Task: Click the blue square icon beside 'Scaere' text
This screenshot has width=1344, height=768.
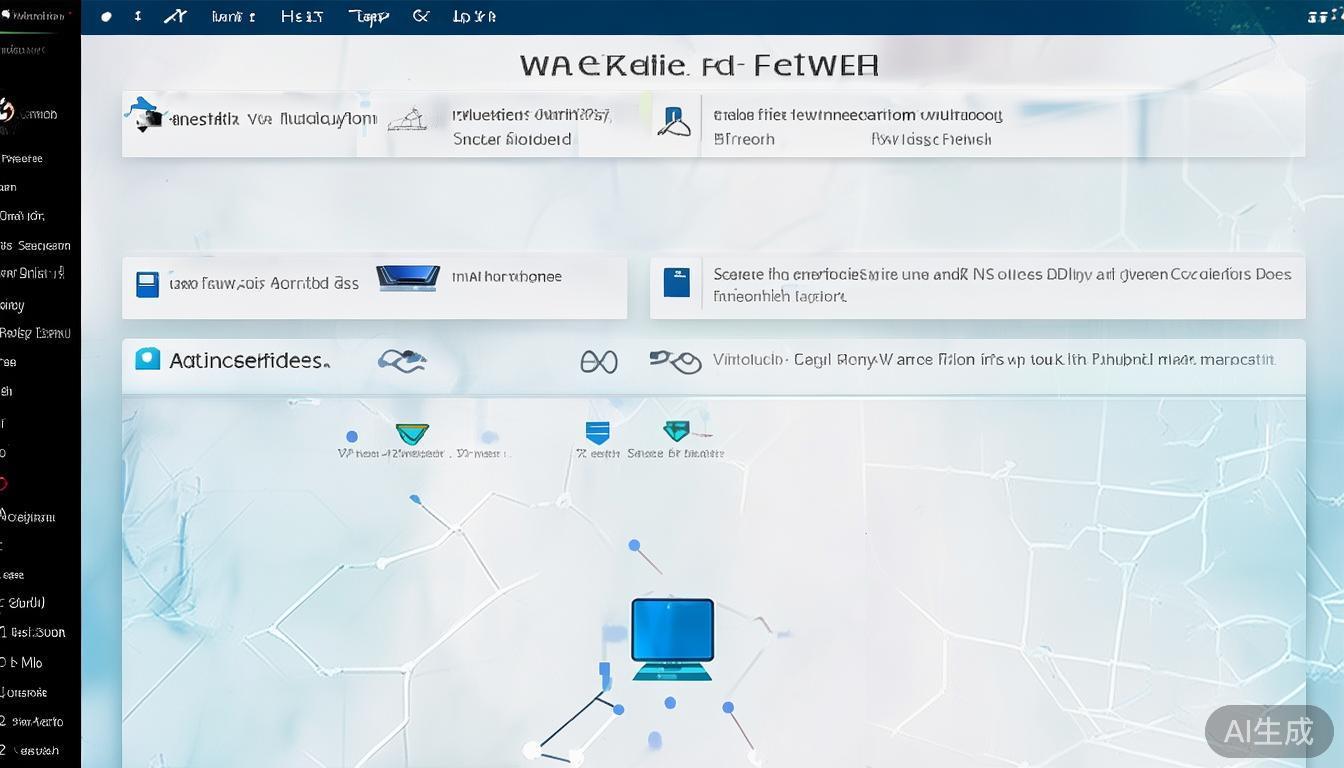Action: pos(676,282)
